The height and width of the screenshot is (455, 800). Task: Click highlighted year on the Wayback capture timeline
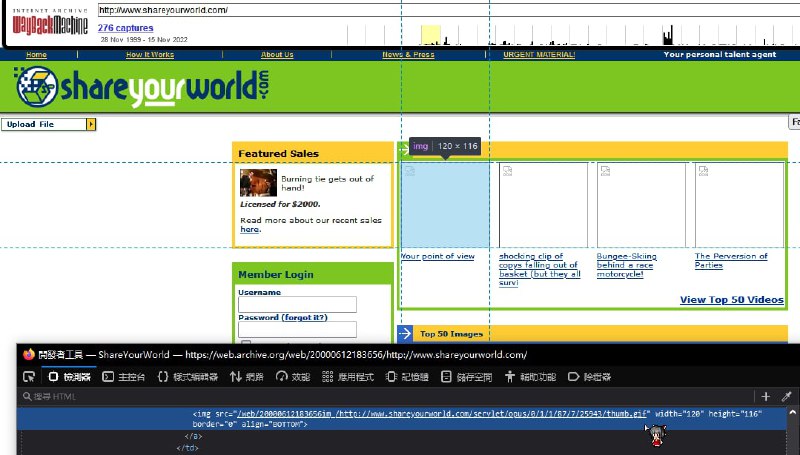point(430,35)
